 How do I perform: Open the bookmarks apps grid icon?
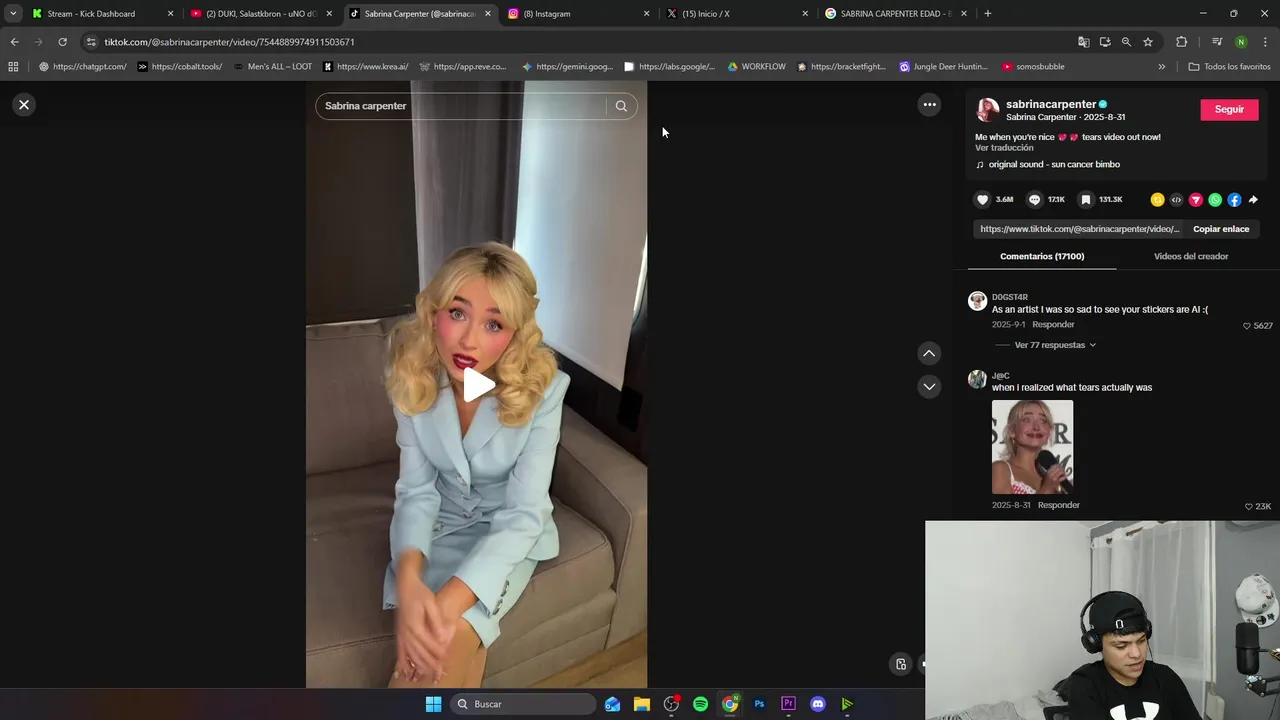click(x=13, y=67)
